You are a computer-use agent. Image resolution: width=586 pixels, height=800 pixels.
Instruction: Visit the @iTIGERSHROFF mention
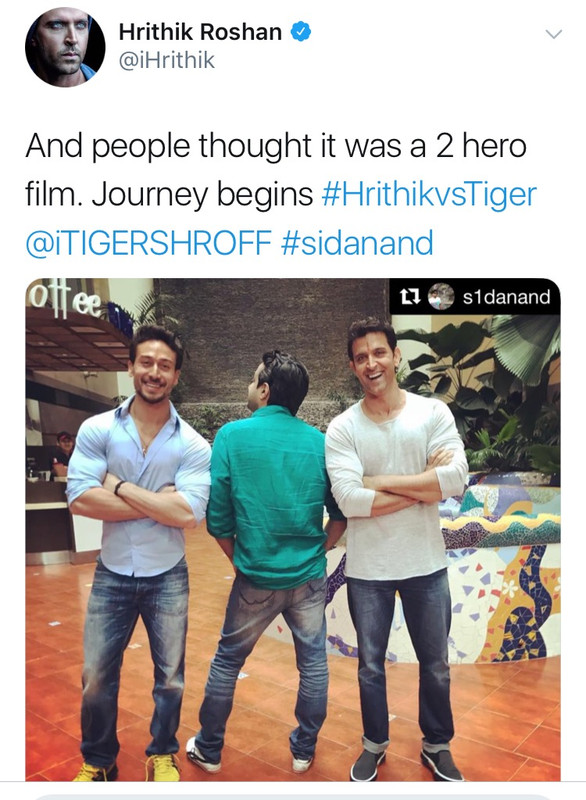click(148, 242)
